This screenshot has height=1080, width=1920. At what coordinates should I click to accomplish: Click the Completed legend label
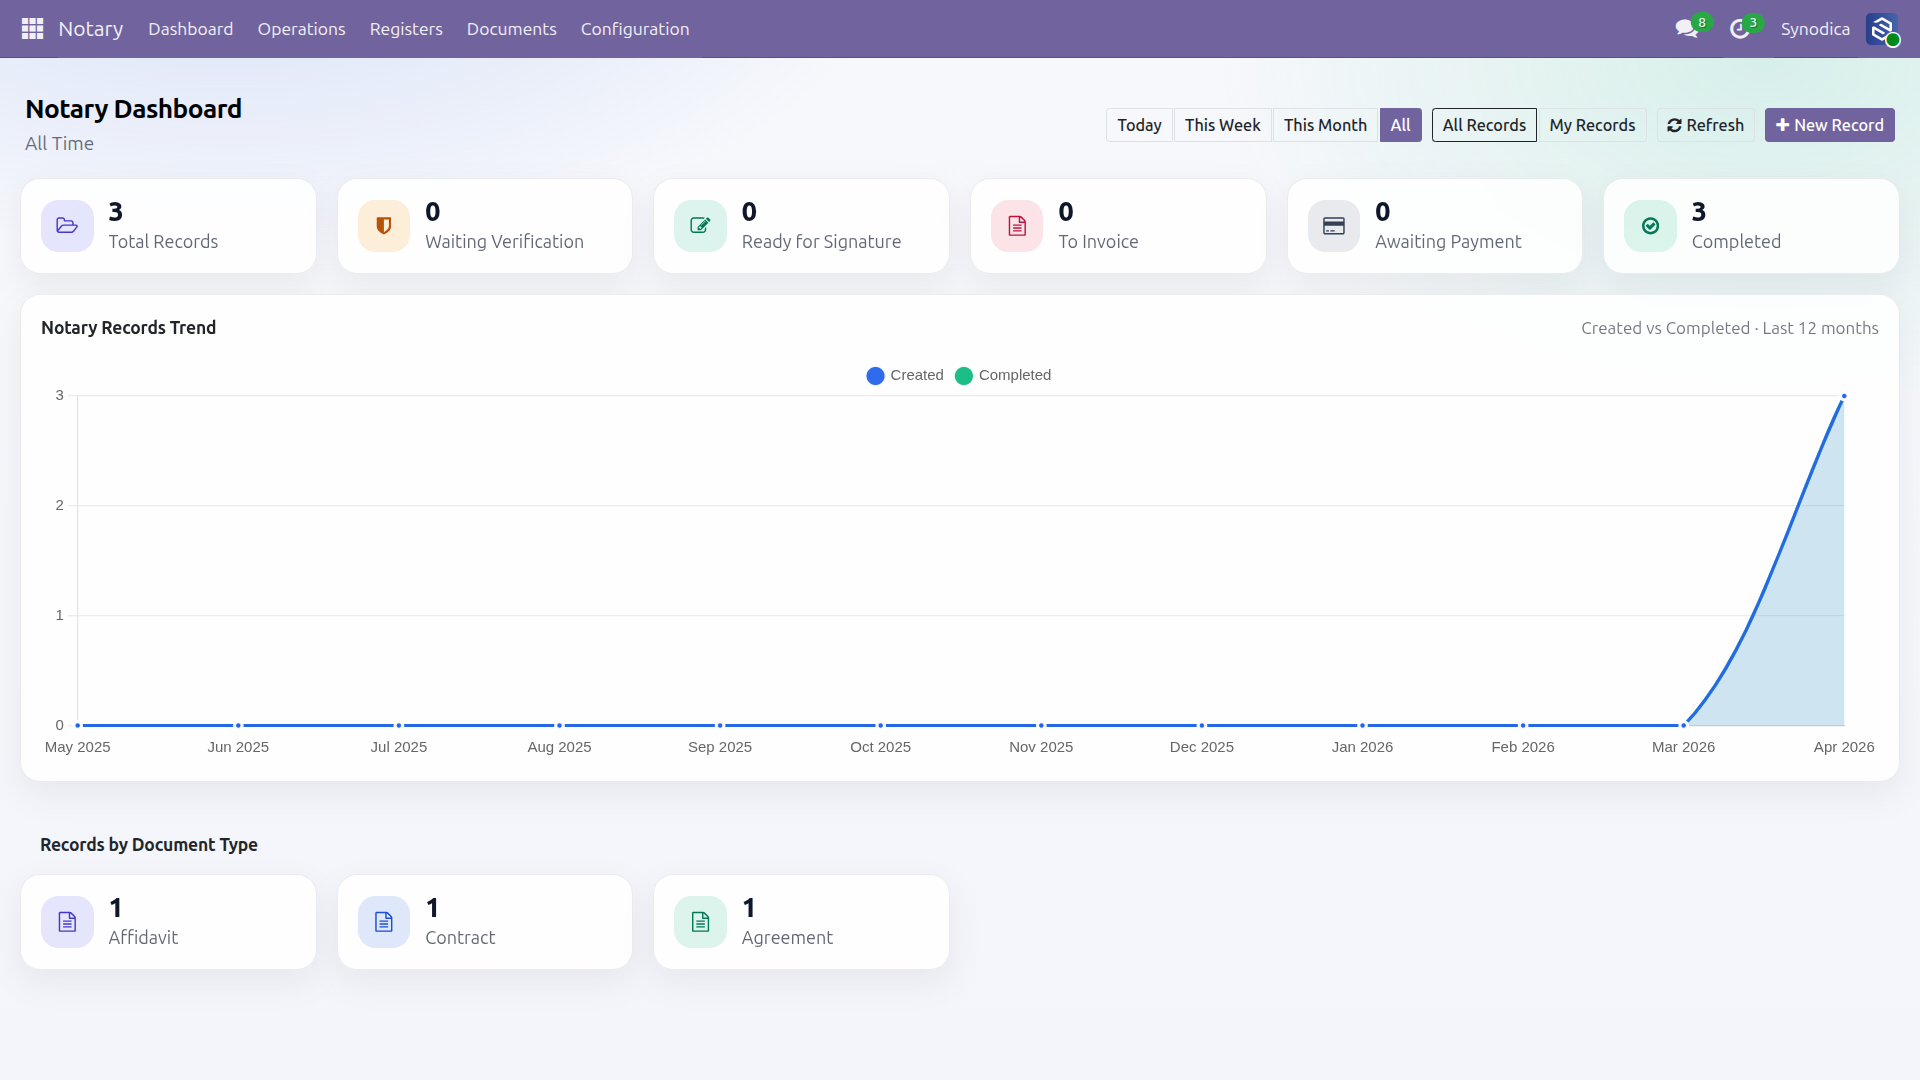1015,375
